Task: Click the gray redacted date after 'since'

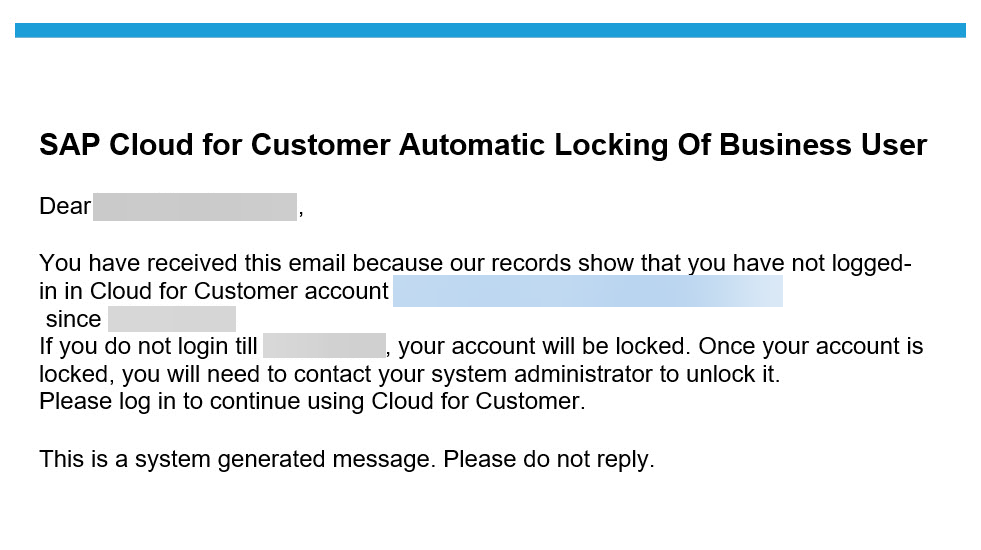Action: (x=172, y=319)
